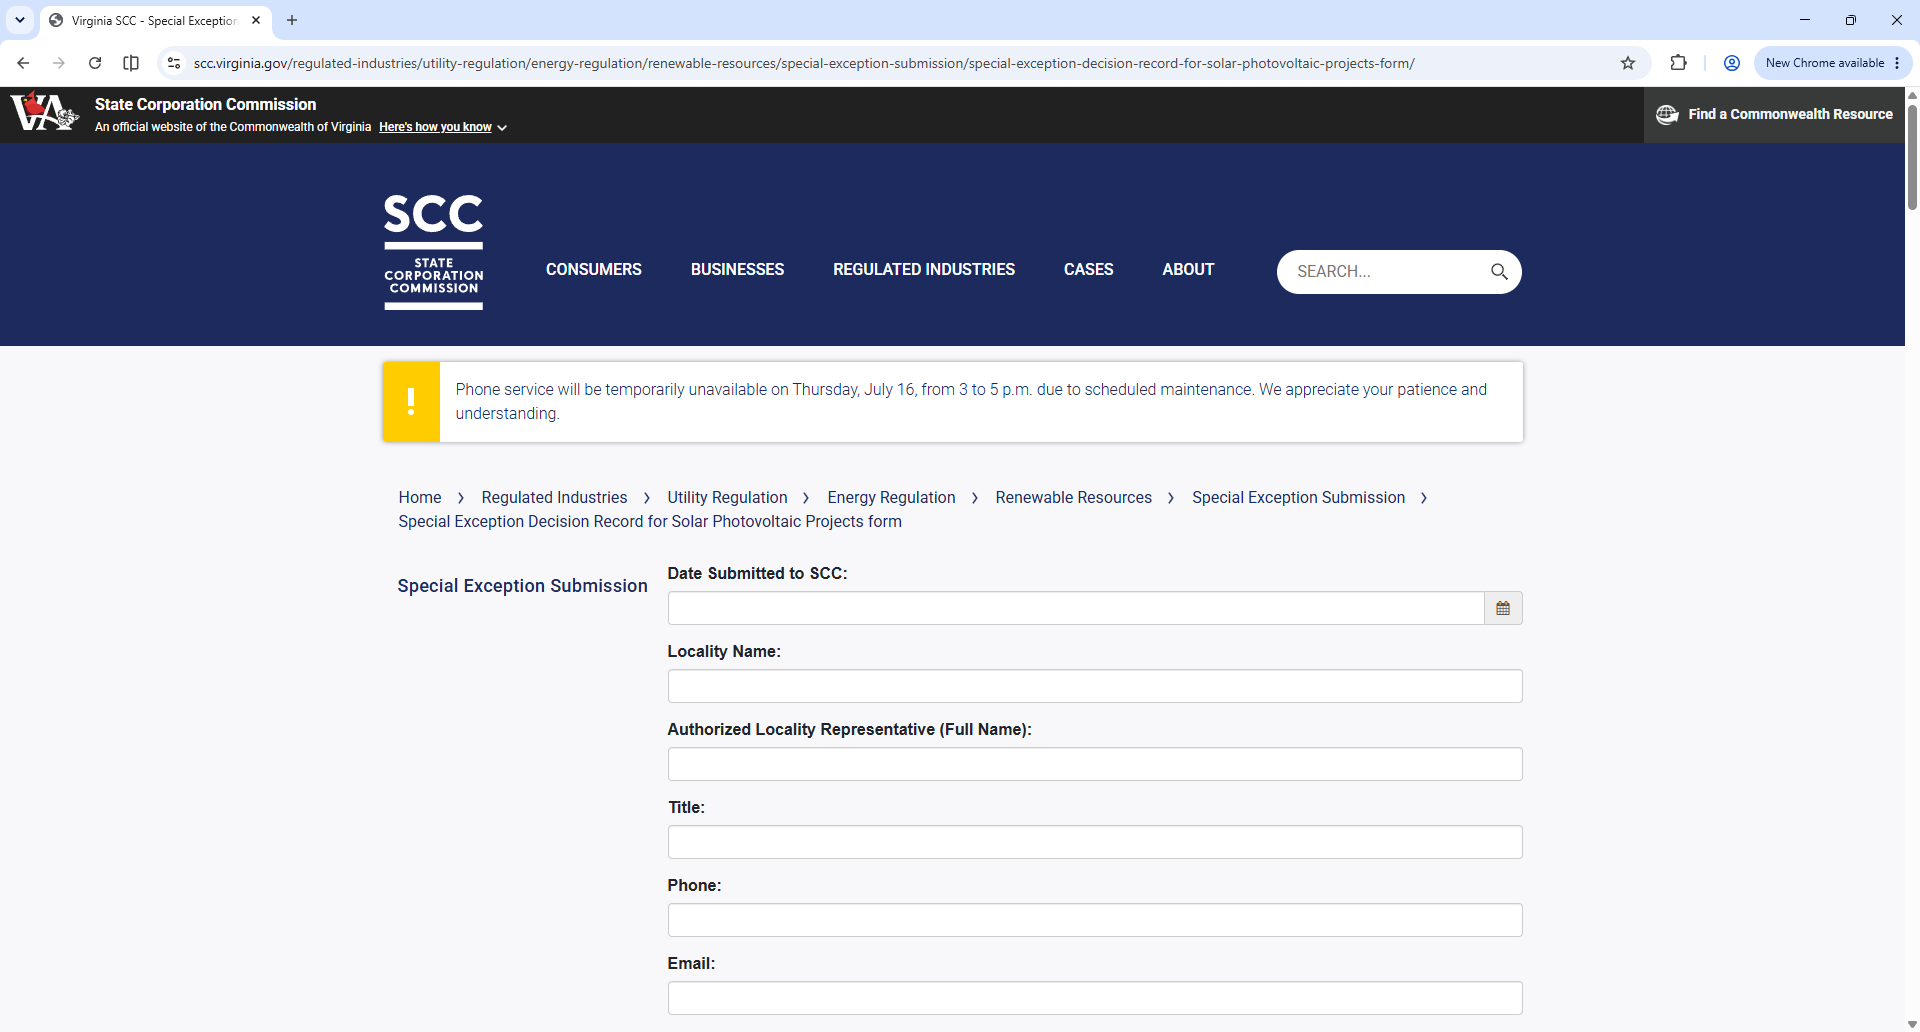Go to Special Exception Submission breadcrumb link
The height and width of the screenshot is (1032, 1920).
click(x=1298, y=497)
